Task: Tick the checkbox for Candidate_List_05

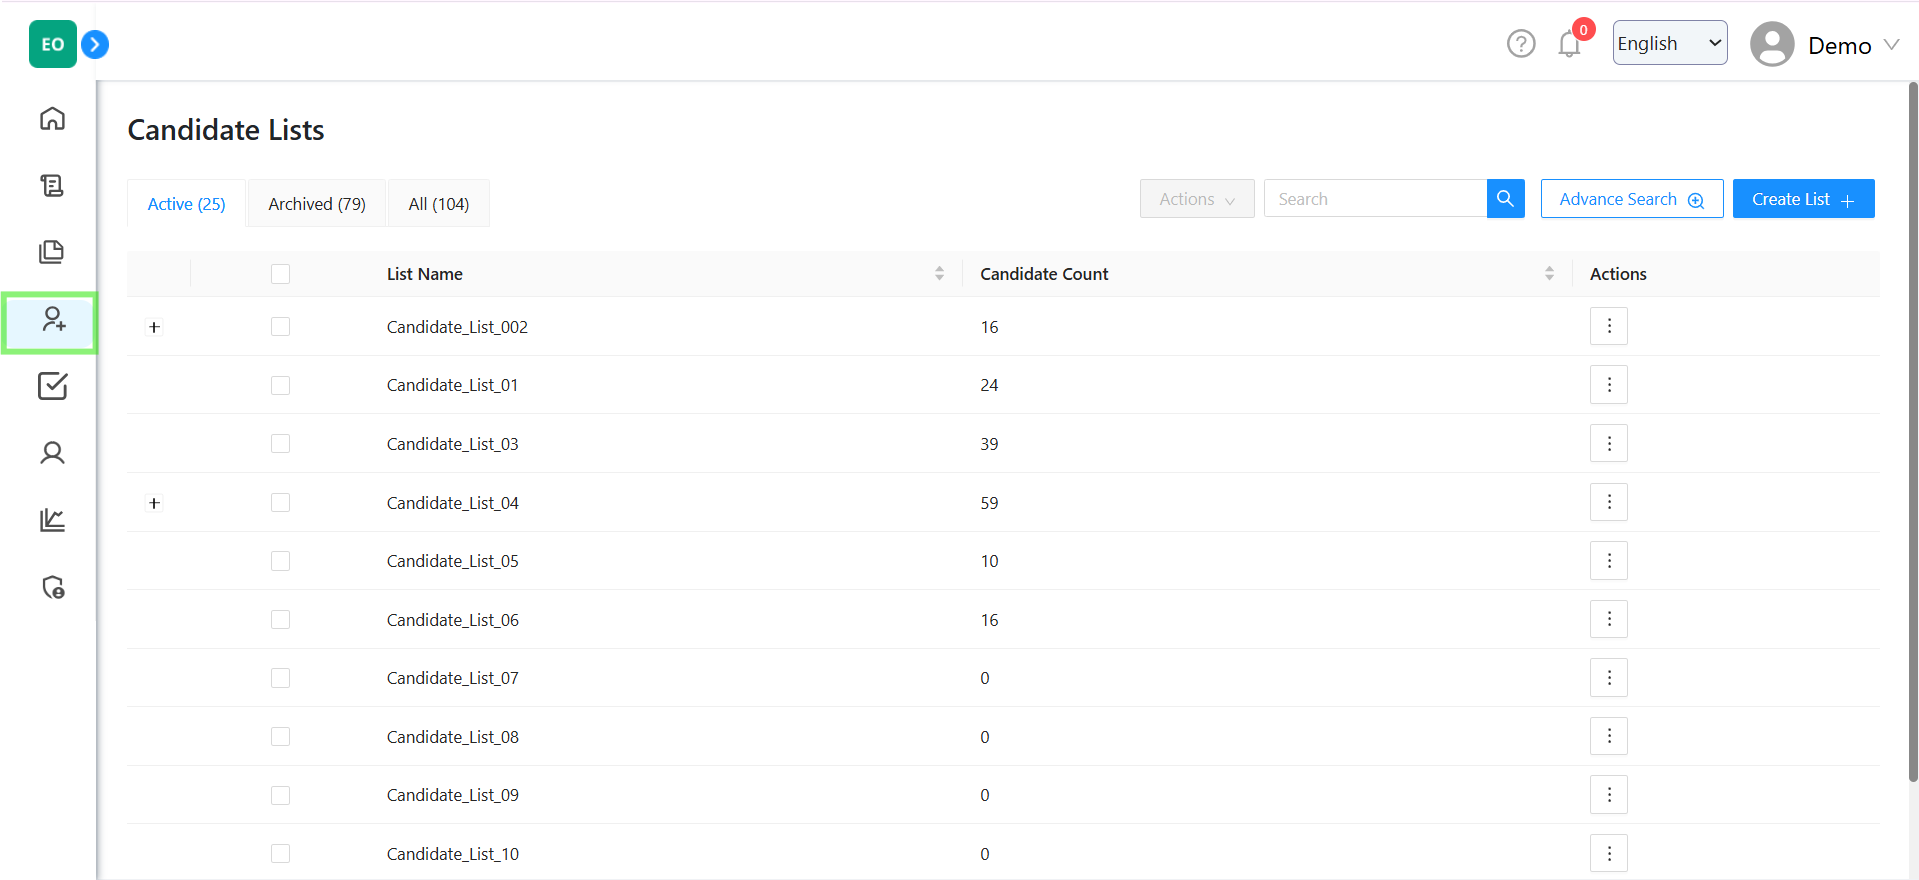Action: (x=280, y=561)
